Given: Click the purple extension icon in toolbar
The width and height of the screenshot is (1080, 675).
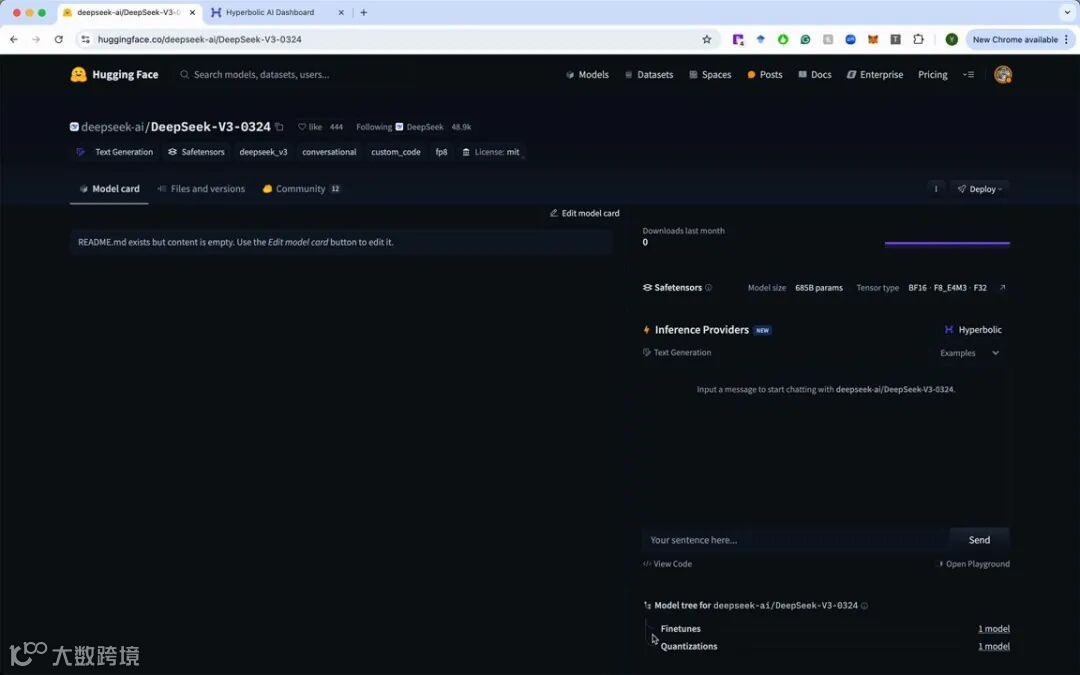Looking at the screenshot, I should coord(738,39).
